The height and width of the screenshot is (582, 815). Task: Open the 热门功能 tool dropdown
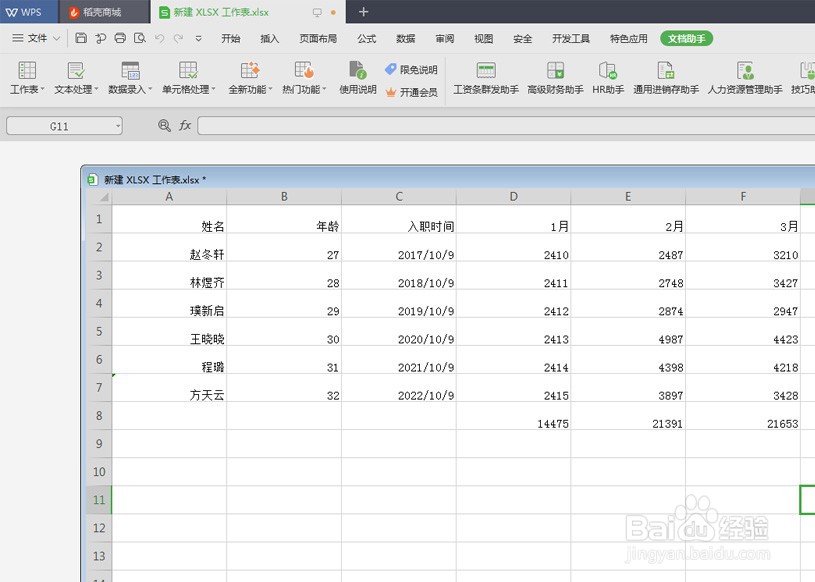(x=304, y=78)
